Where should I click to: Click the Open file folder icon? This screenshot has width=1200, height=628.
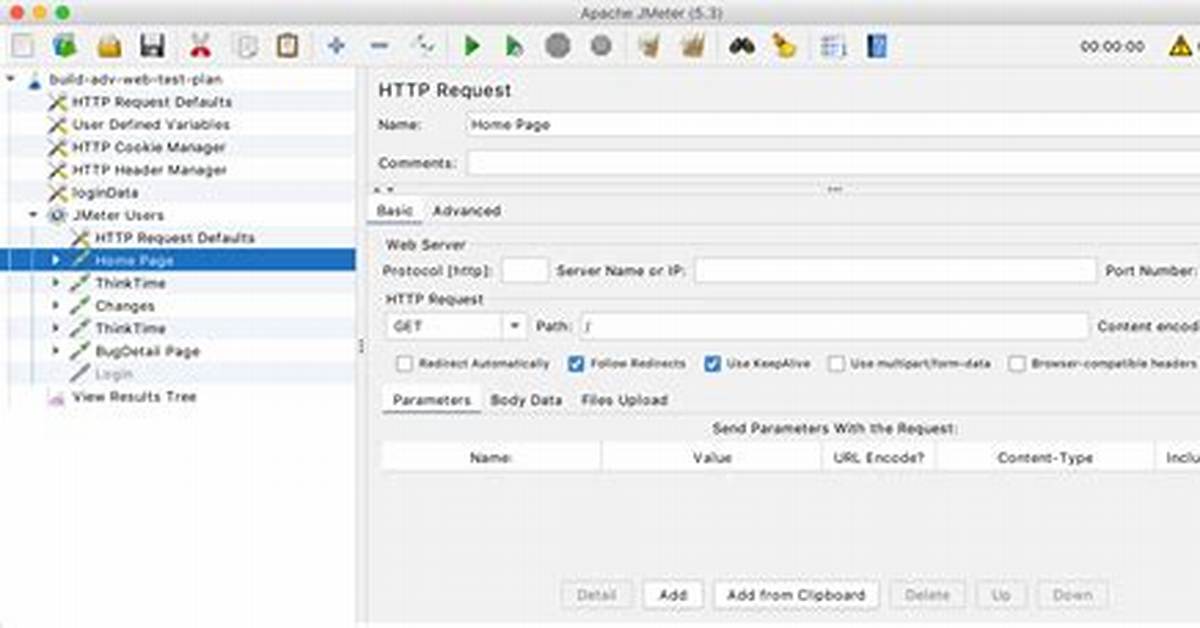pos(109,45)
